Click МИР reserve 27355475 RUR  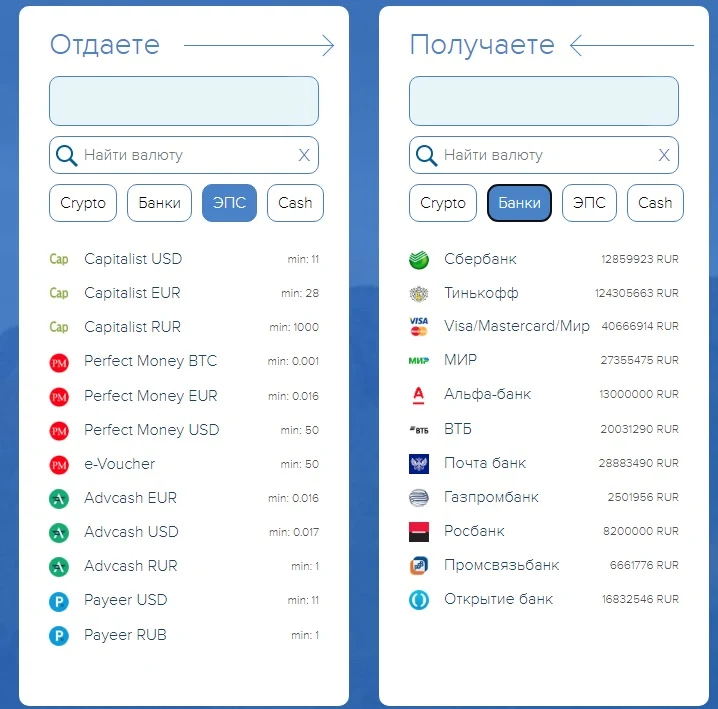(639, 360)
